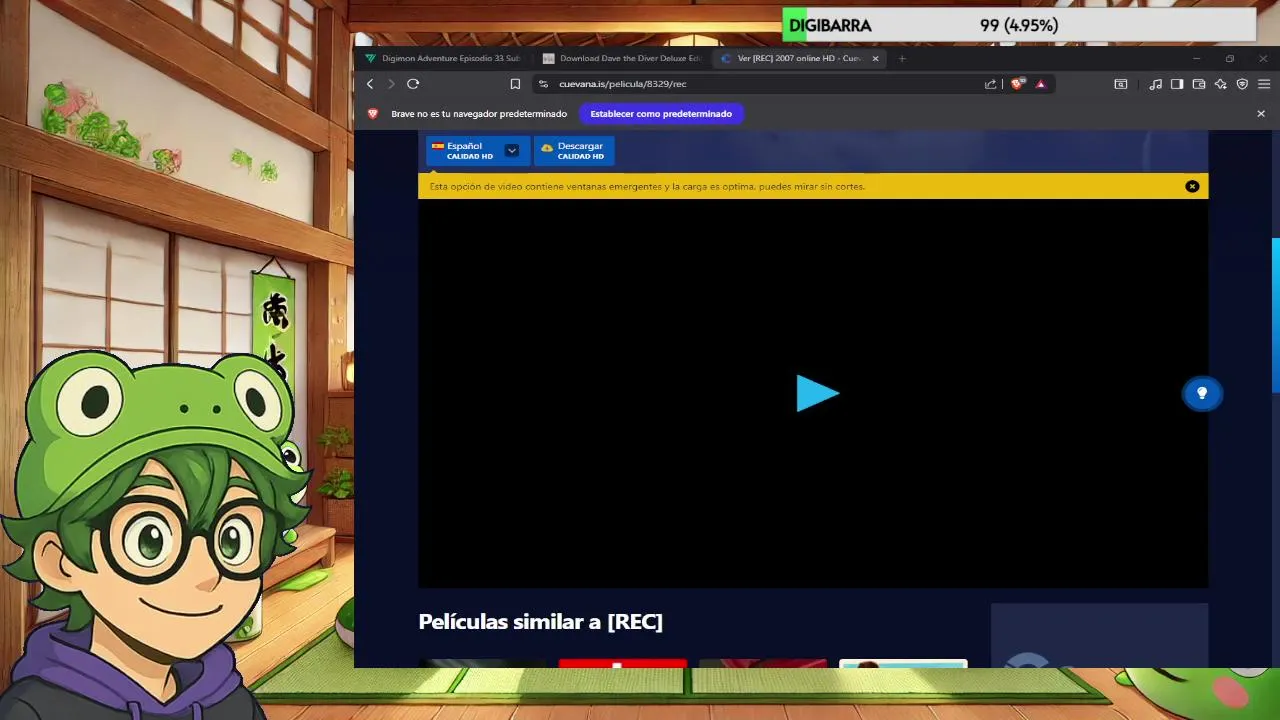Click the Descargar Calidad HD button

574,151
